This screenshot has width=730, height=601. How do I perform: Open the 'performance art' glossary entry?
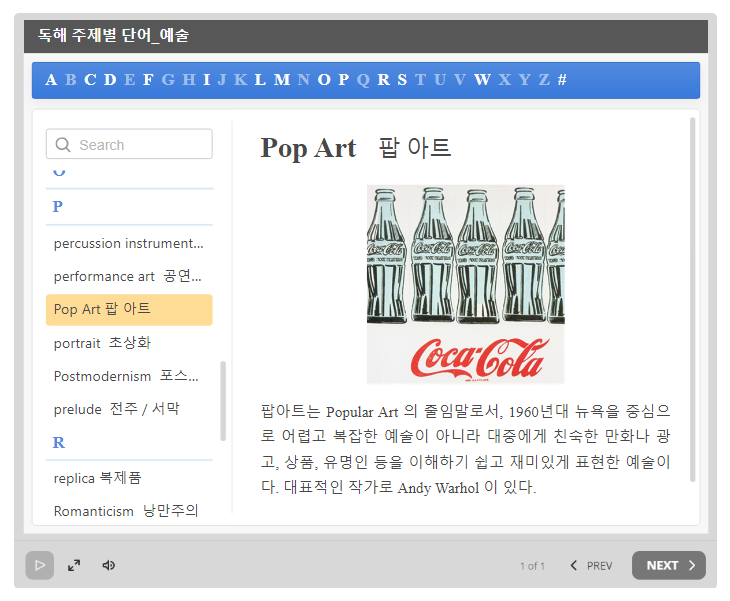point(128,276)
